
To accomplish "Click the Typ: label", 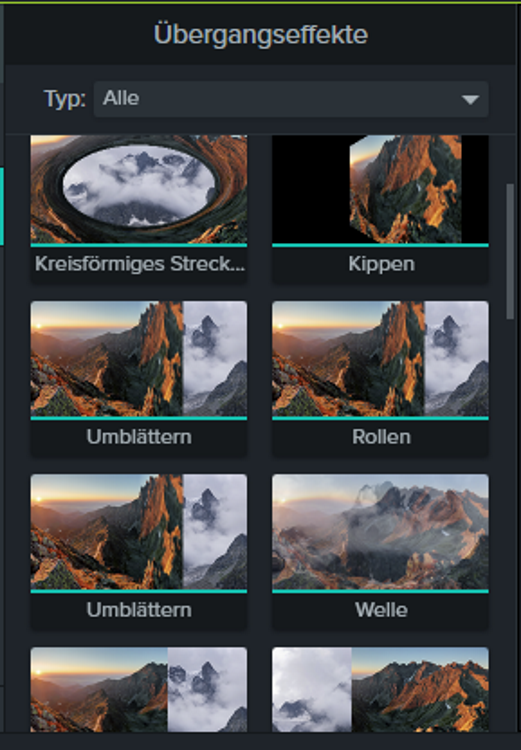I will [65, 99].
